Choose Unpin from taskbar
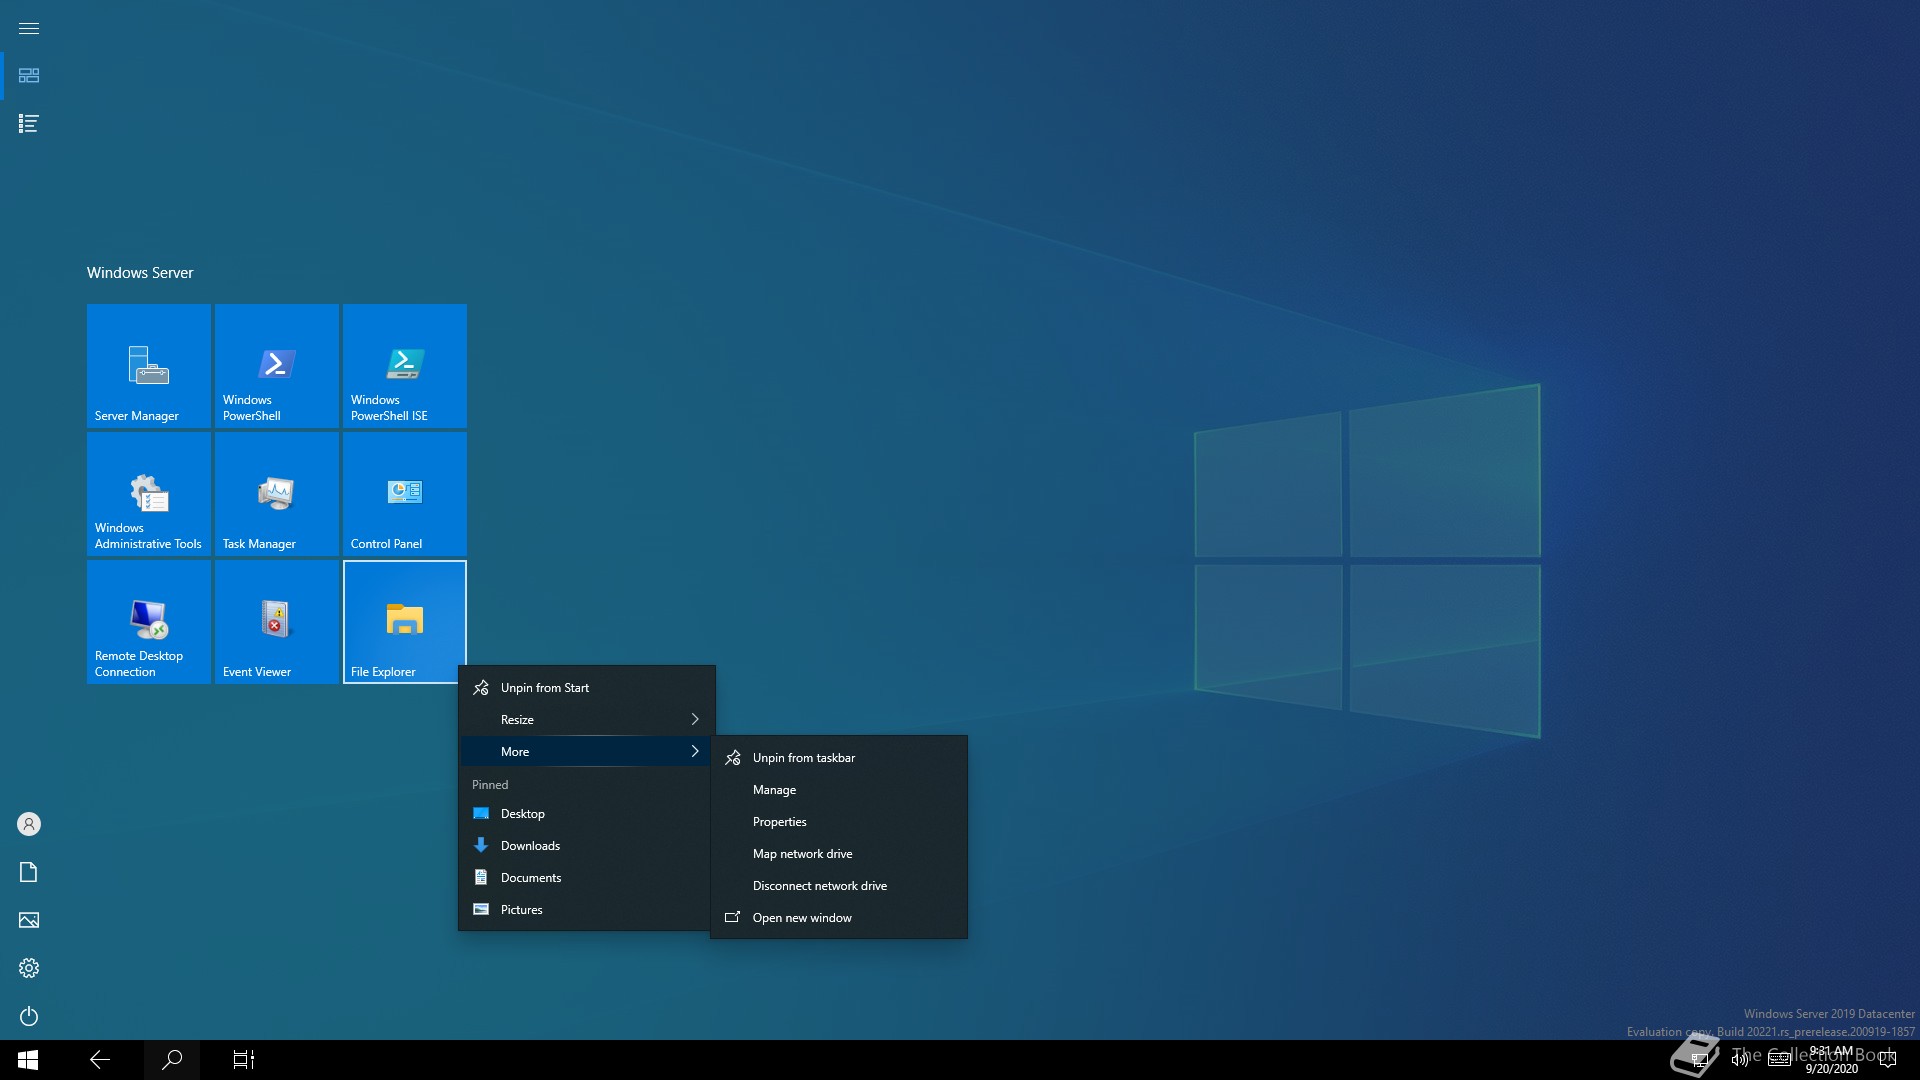The height and width of the screenshot is (1080, 1920). point(839,758)
